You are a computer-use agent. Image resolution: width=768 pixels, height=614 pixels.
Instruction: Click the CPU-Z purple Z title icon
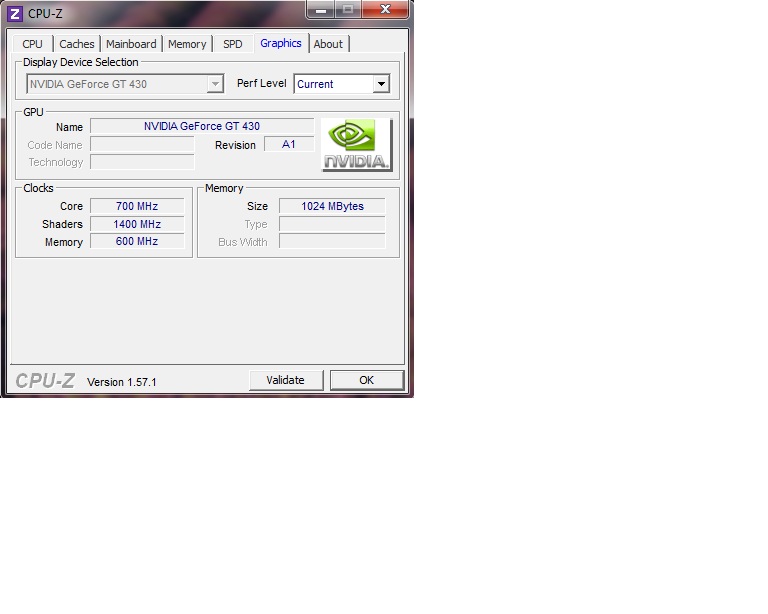coord(15,14)
